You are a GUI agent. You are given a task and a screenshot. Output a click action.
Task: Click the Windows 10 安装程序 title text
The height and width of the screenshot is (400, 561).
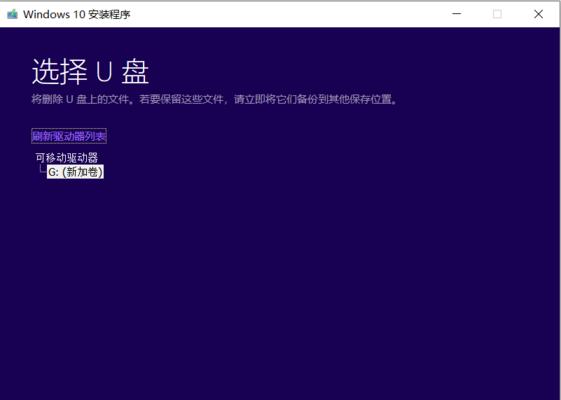[77, 14]
